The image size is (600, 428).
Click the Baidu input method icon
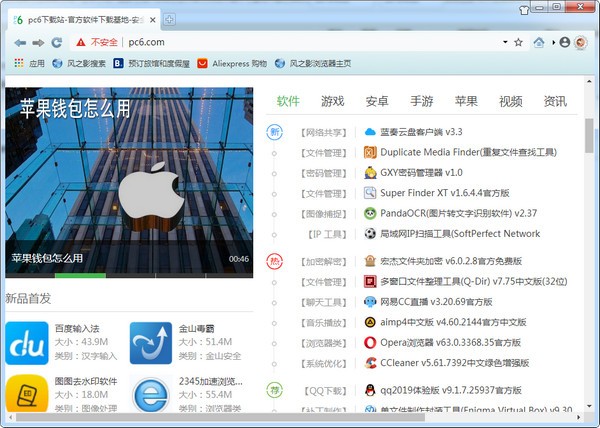(x=26, y=343)
